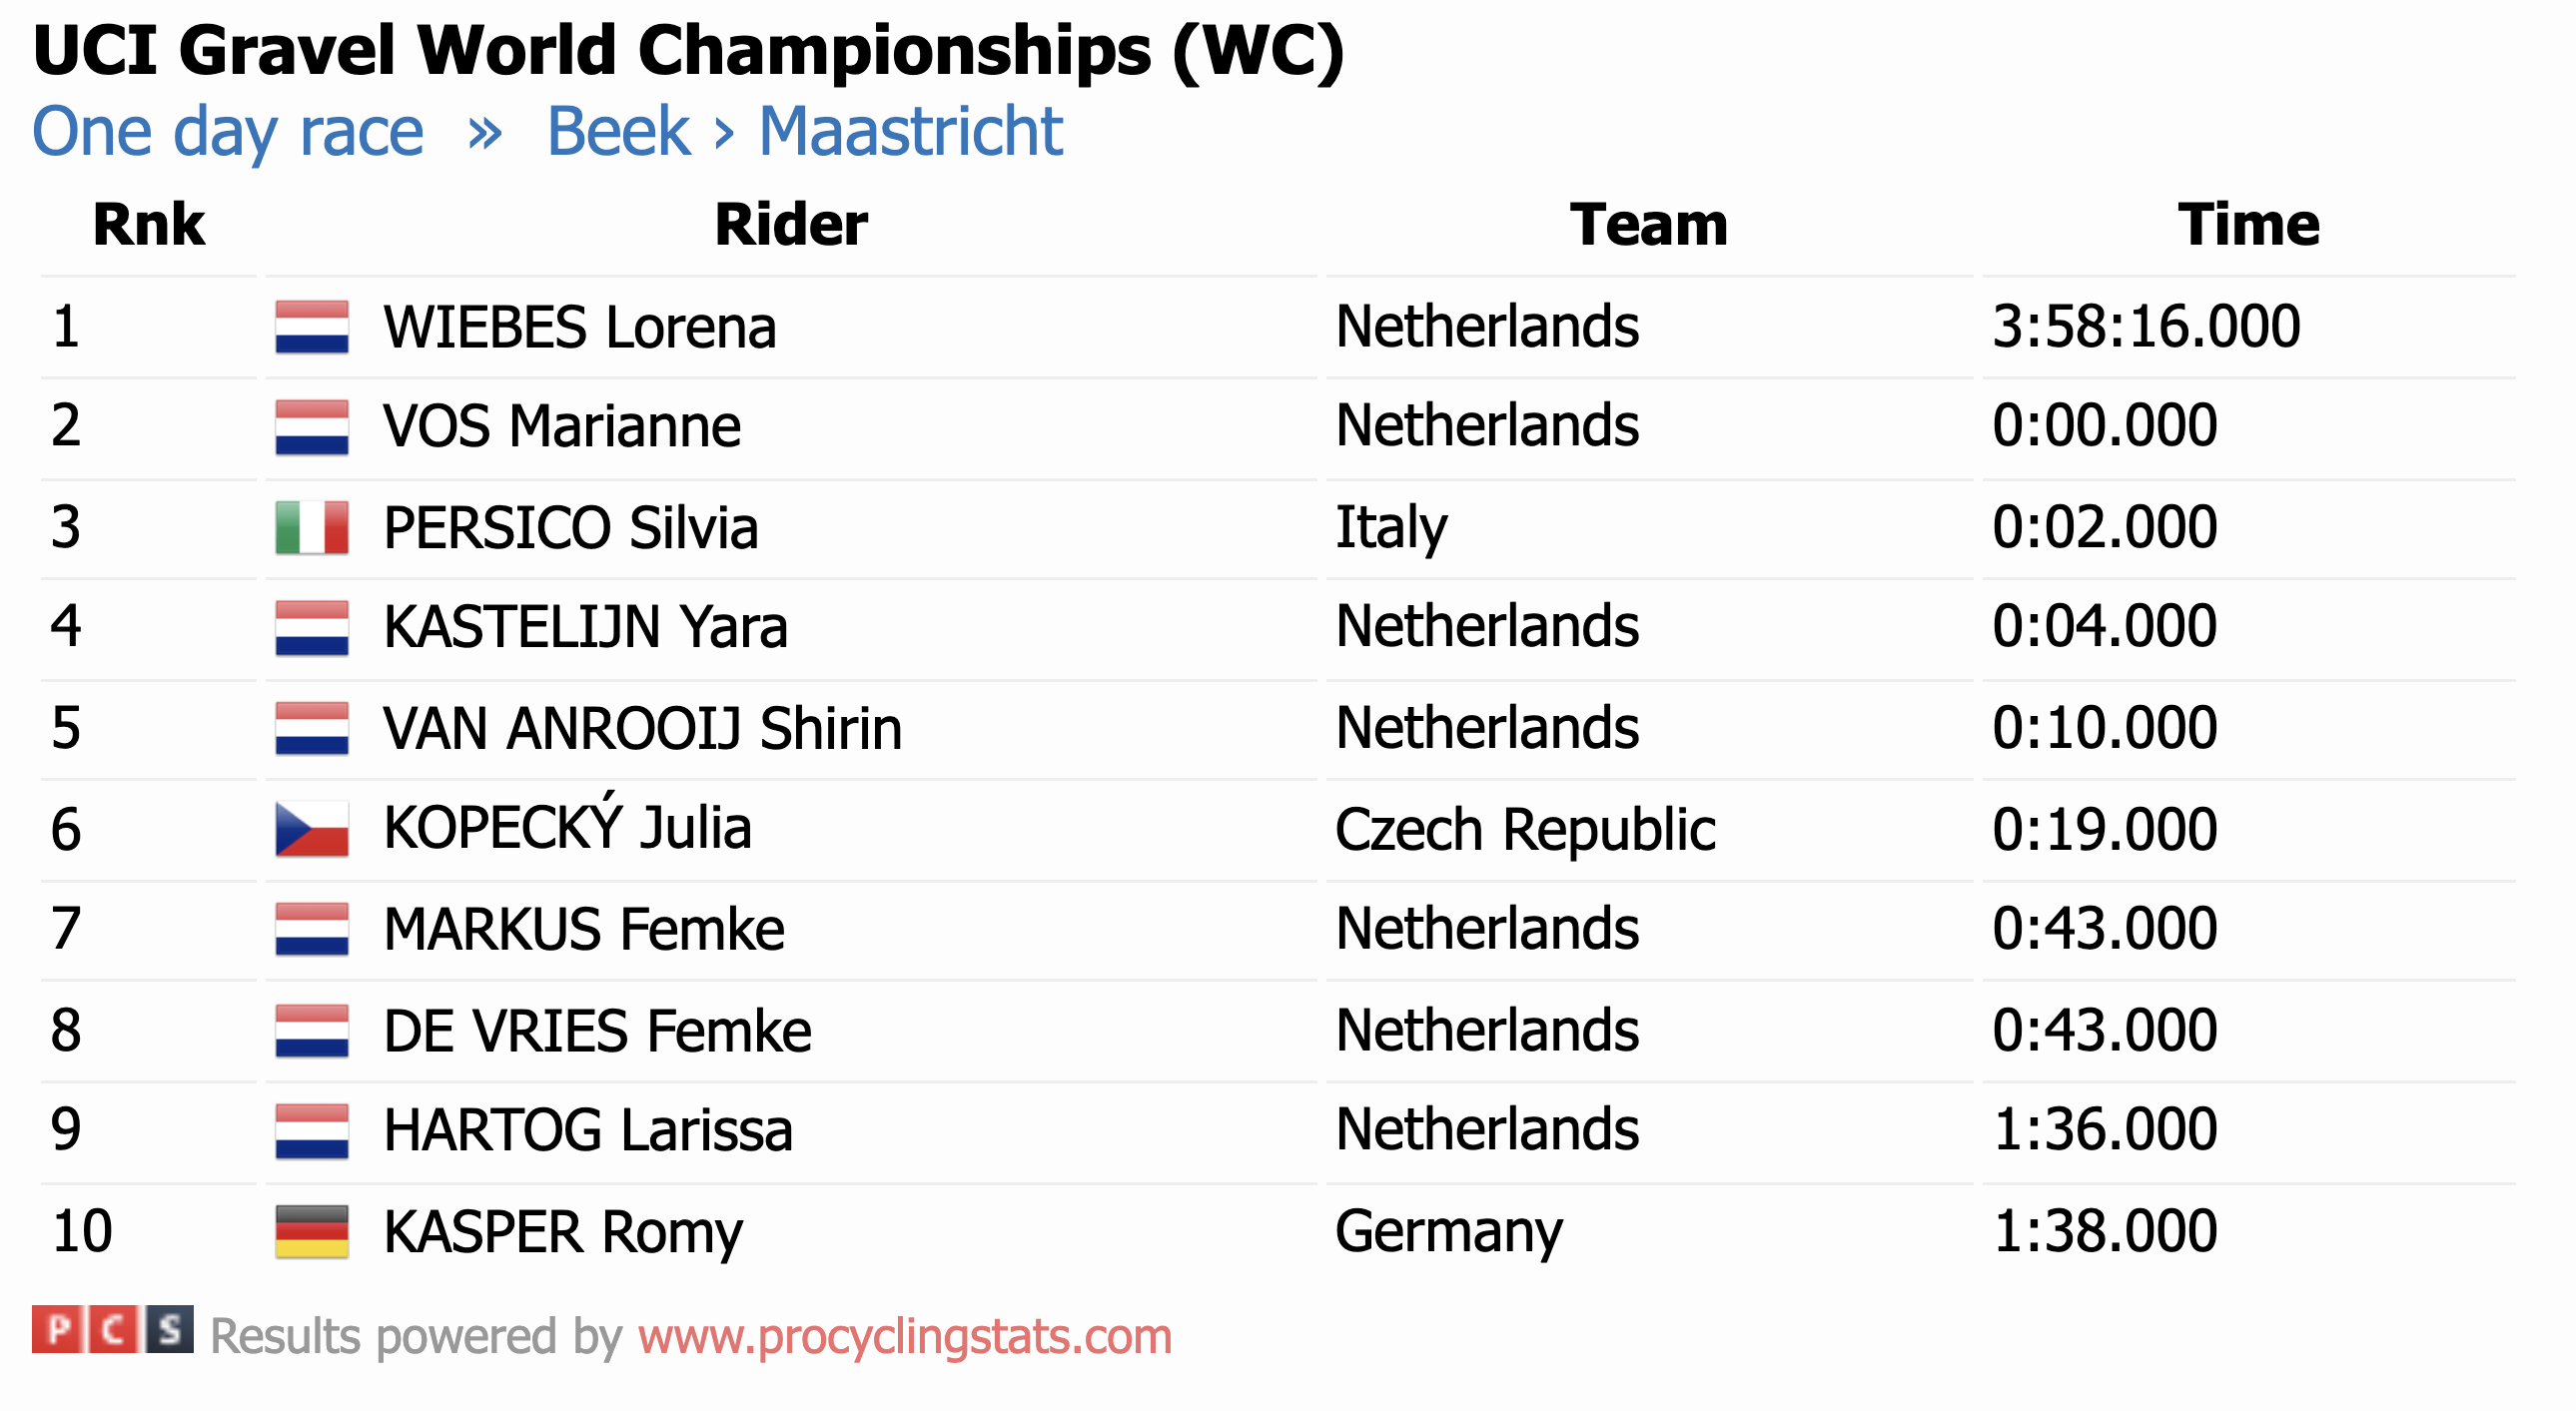The height and width of the screenshot is (1411, 2576).
Task: Select rider VAN ANROOIJ Shirin
Action: [x=642, y=728]
